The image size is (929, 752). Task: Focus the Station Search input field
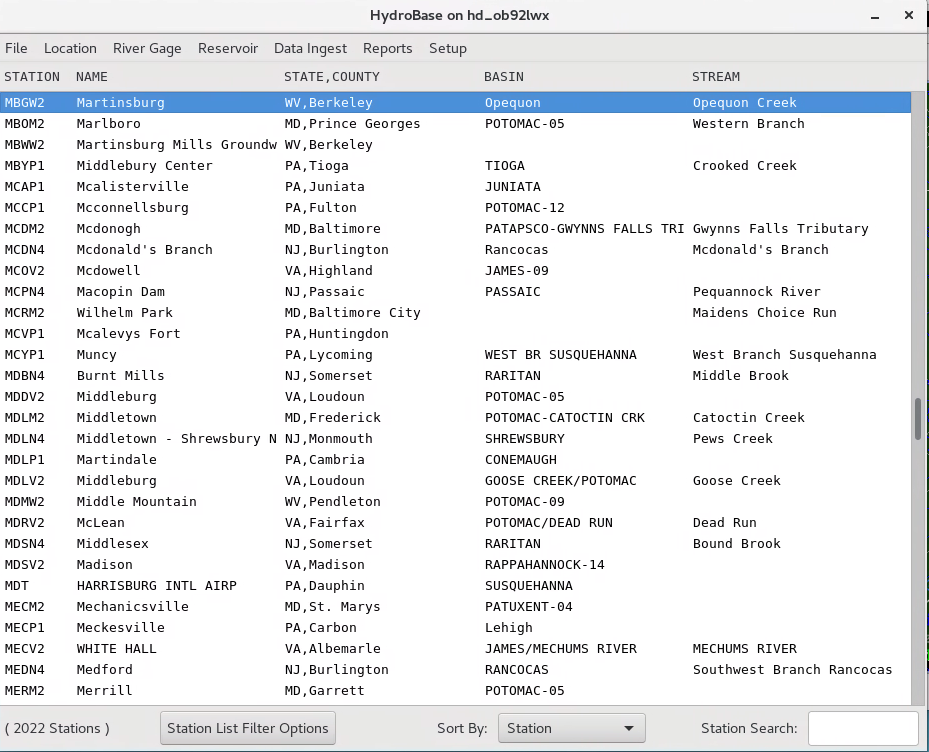tap(863, 728)
